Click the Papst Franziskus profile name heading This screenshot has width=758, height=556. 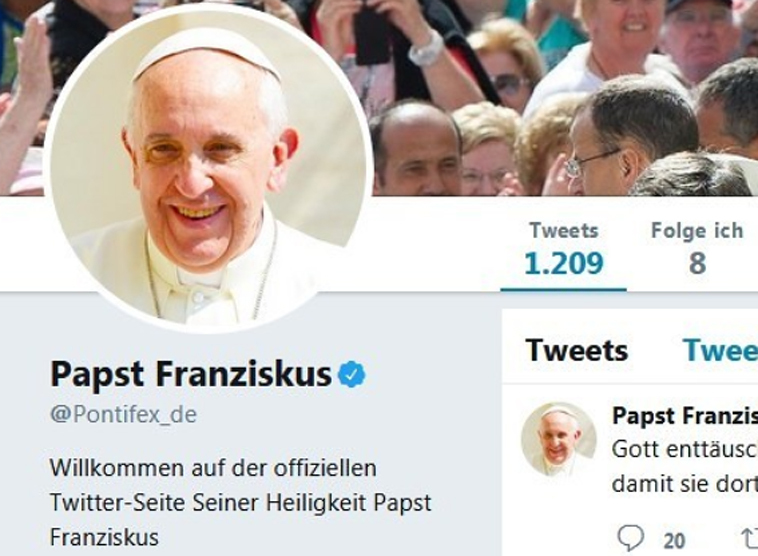(190, 374)
